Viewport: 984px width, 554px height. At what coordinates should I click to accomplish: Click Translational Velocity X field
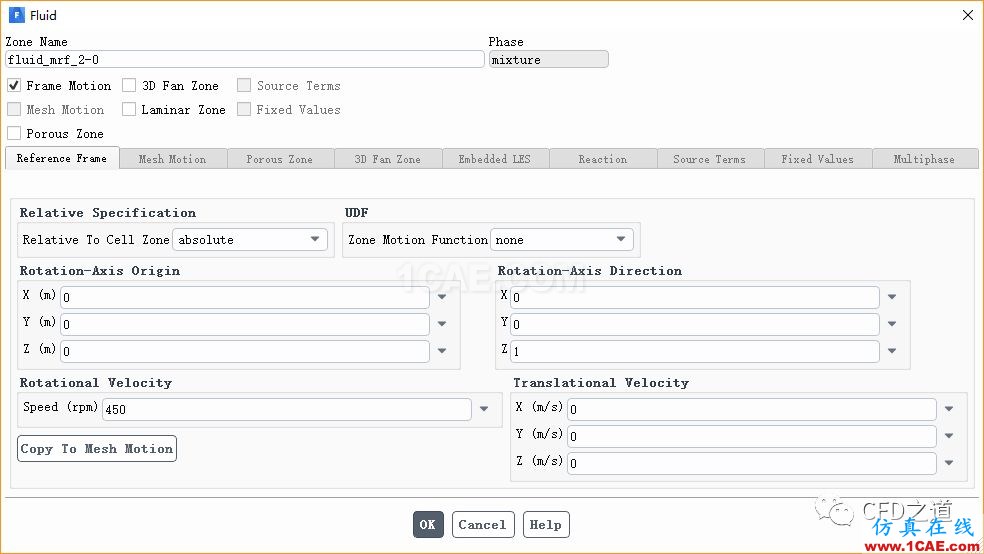point(752,410)
